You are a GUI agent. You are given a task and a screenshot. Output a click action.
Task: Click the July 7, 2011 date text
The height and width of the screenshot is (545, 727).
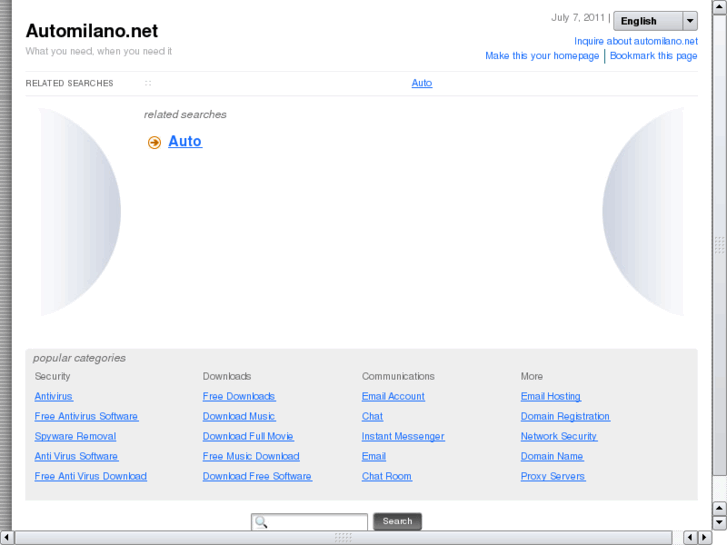[578, 18]
